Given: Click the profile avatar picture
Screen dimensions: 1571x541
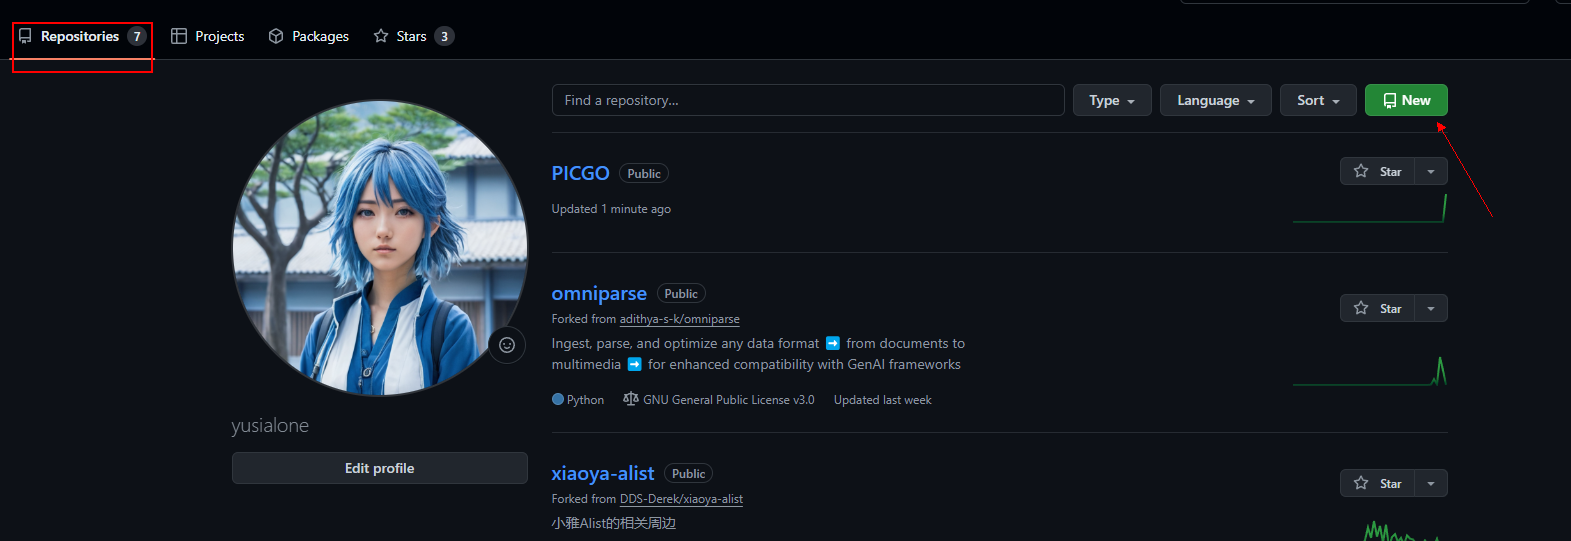Looking at the screenshot, I should [x=380, y=248].
